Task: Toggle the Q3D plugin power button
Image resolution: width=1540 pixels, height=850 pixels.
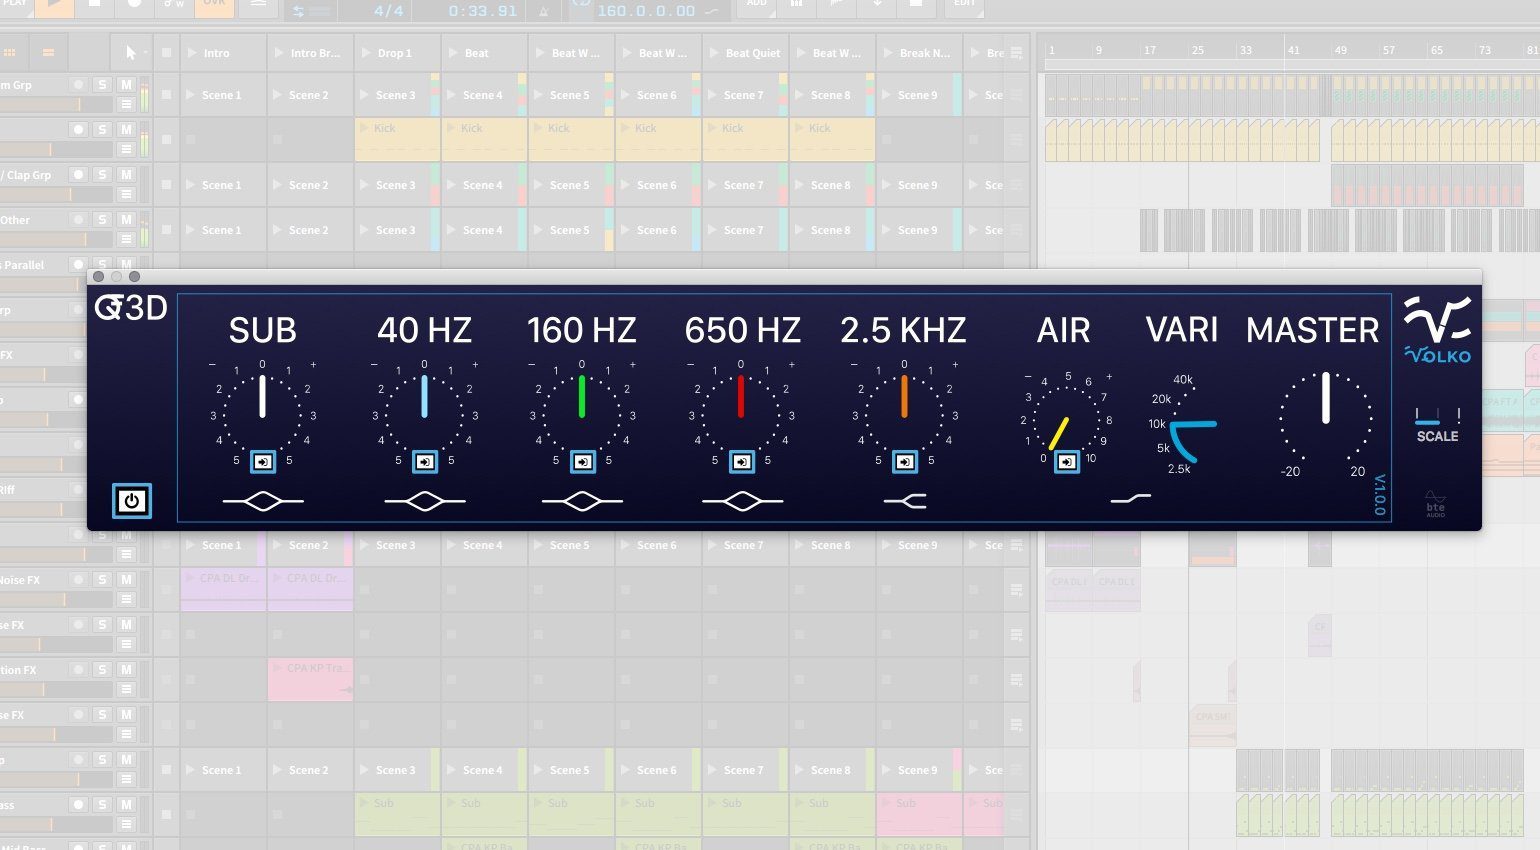Action: 132,501
